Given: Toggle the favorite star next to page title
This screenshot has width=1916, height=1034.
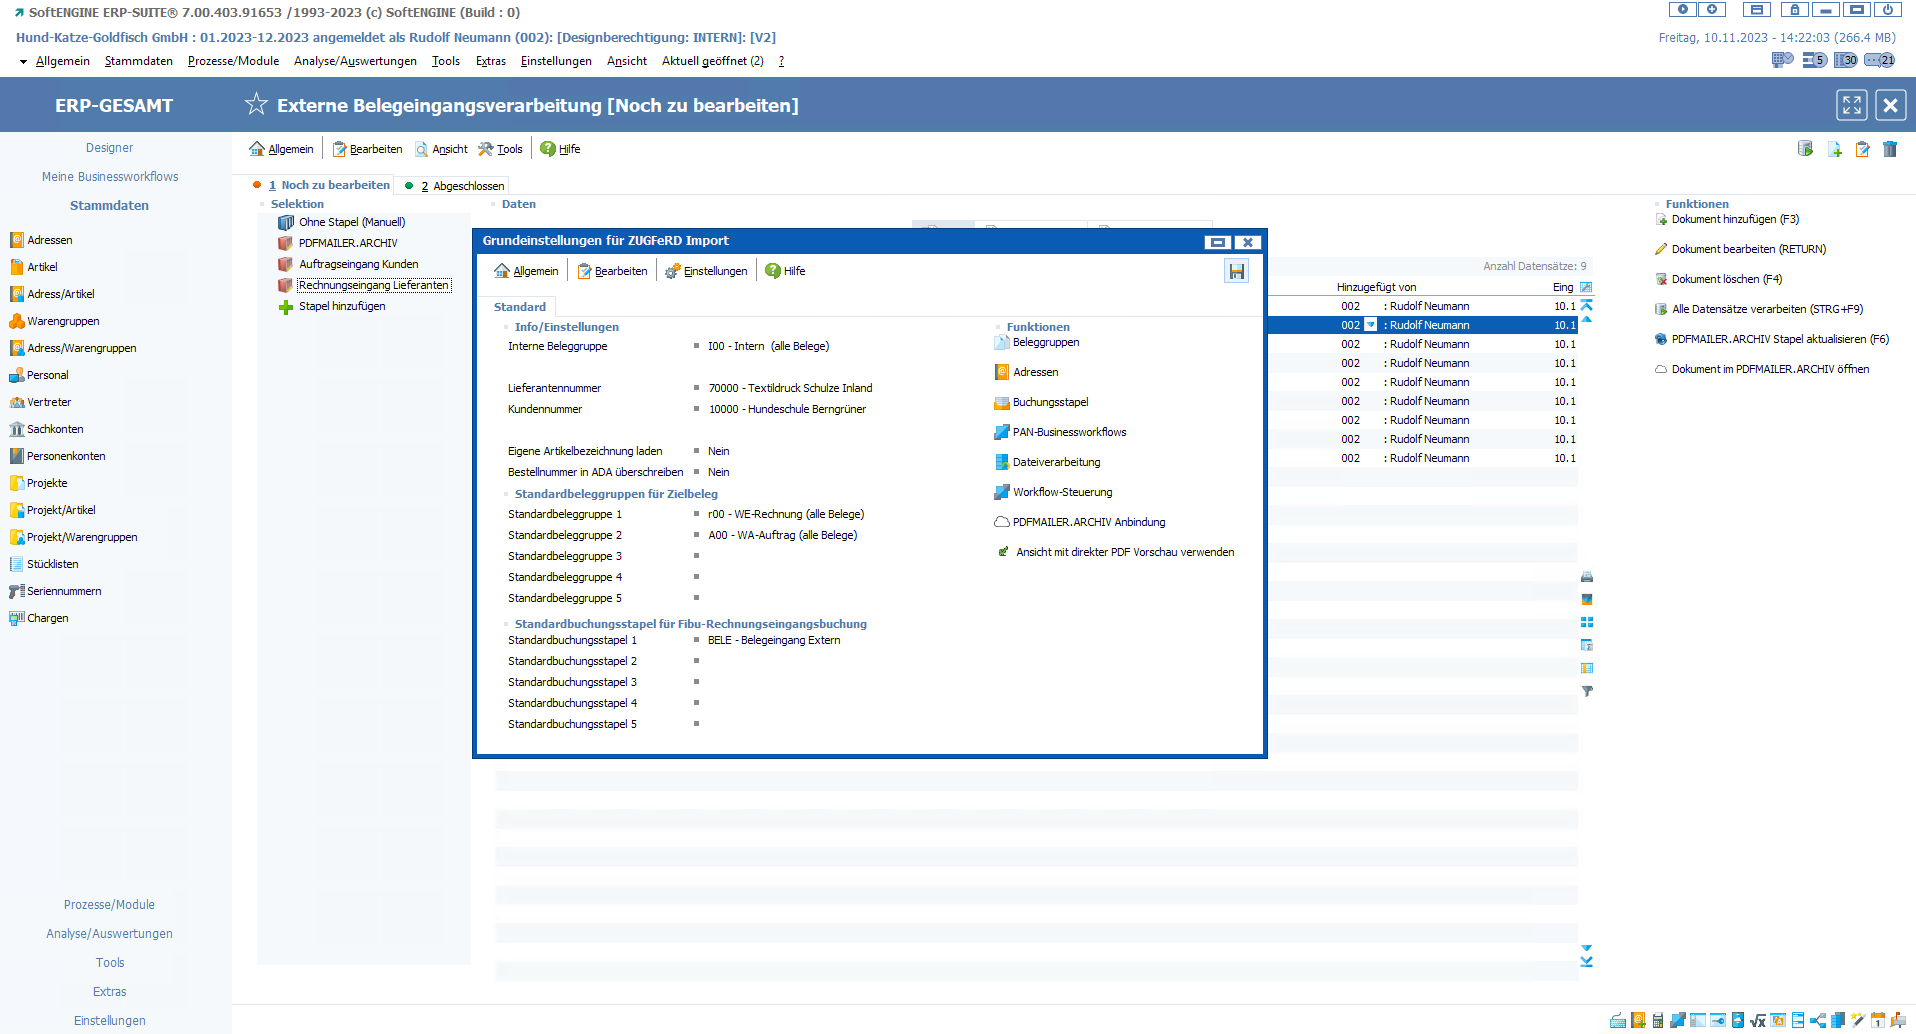Looking at the screenshot, I should pyautogui.click(x=256, y=105).
